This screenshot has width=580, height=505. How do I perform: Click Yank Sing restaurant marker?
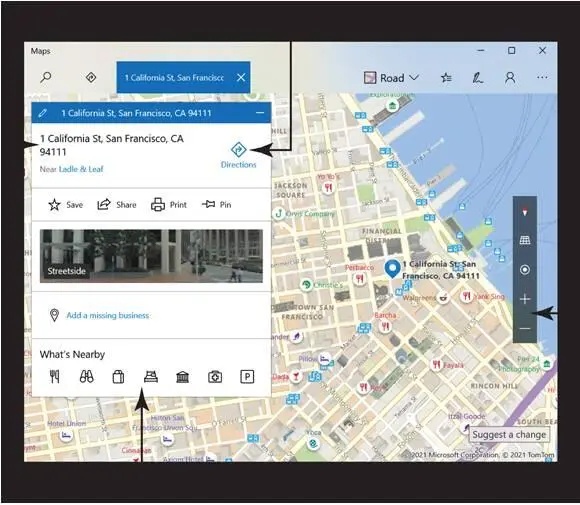(x=466, y=296)
